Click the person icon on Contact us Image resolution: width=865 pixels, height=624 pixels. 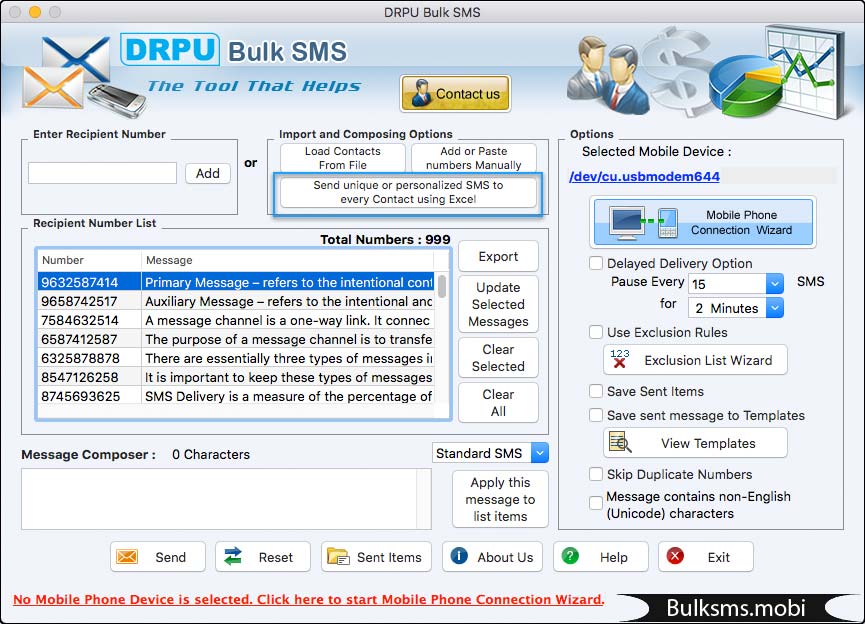(x=421, y=93)
